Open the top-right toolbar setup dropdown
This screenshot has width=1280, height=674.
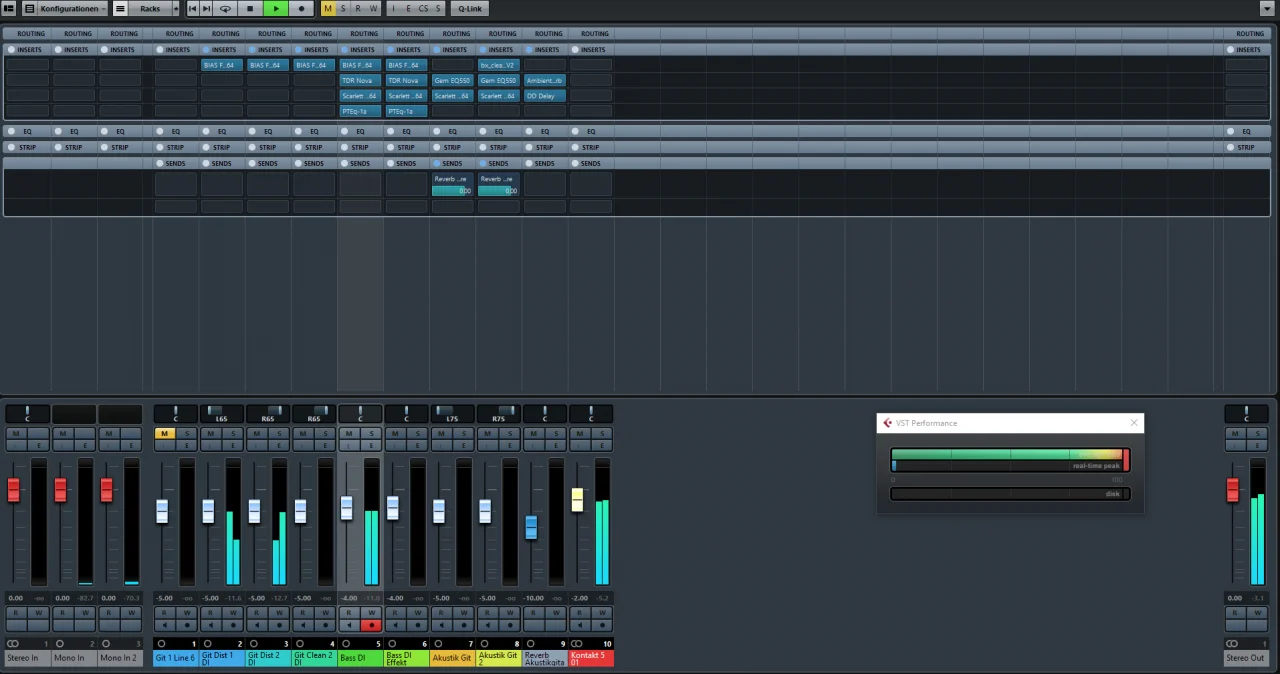(1267, 9)
